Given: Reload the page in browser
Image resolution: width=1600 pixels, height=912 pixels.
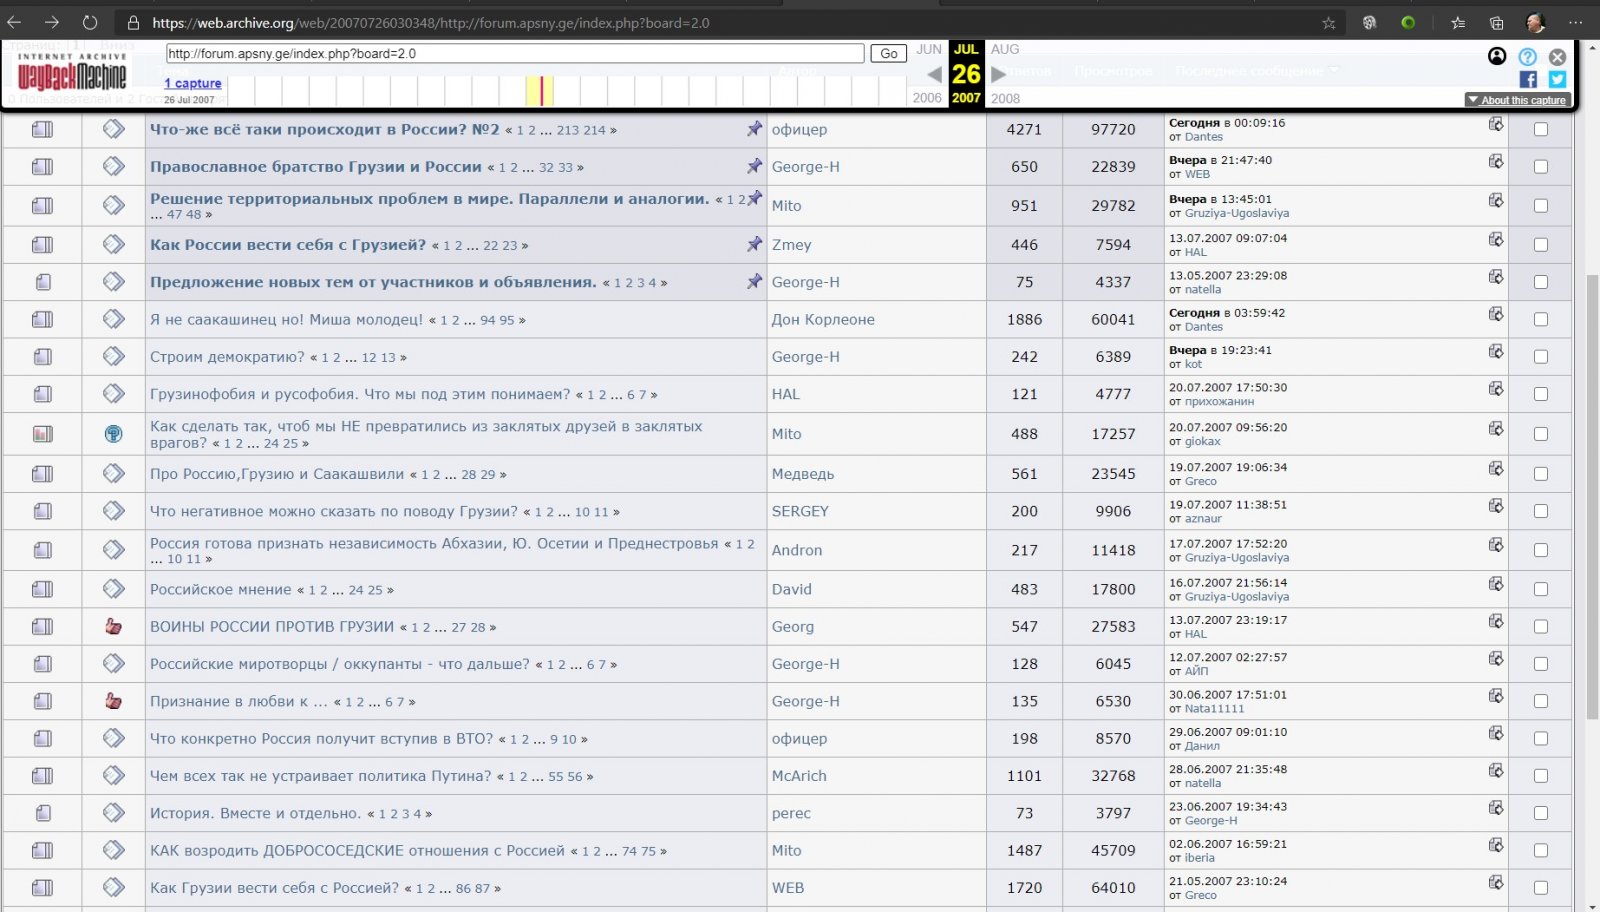Looking at the screenshot, I should 90,22.
